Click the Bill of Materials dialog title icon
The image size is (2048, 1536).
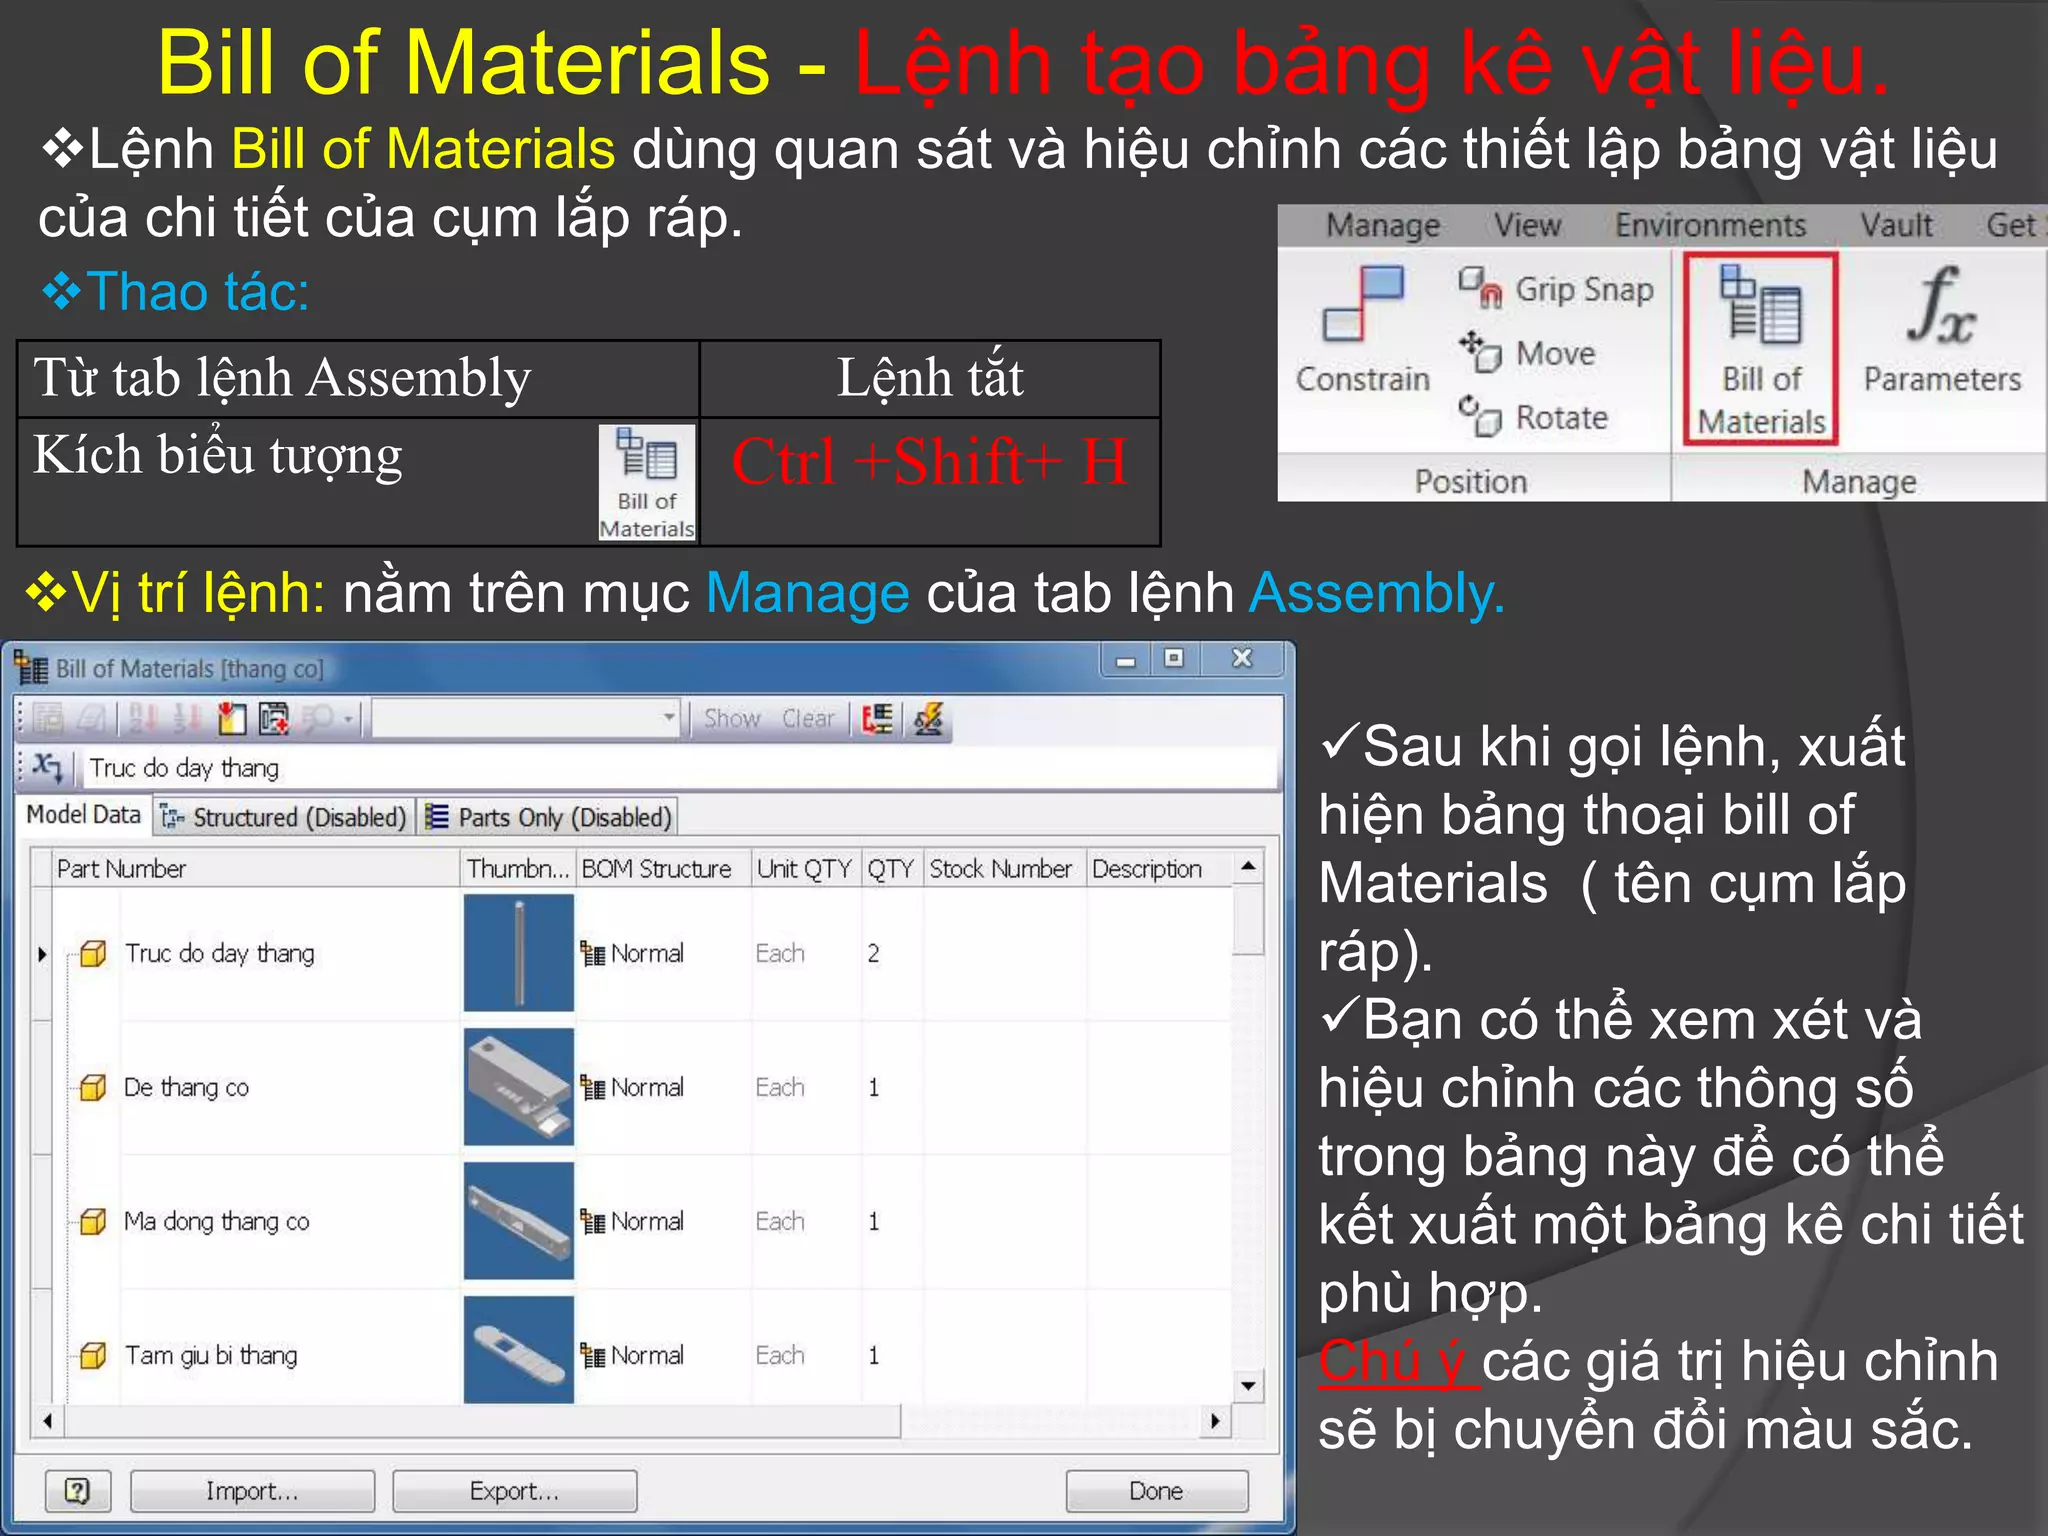(x=31, y=667)
